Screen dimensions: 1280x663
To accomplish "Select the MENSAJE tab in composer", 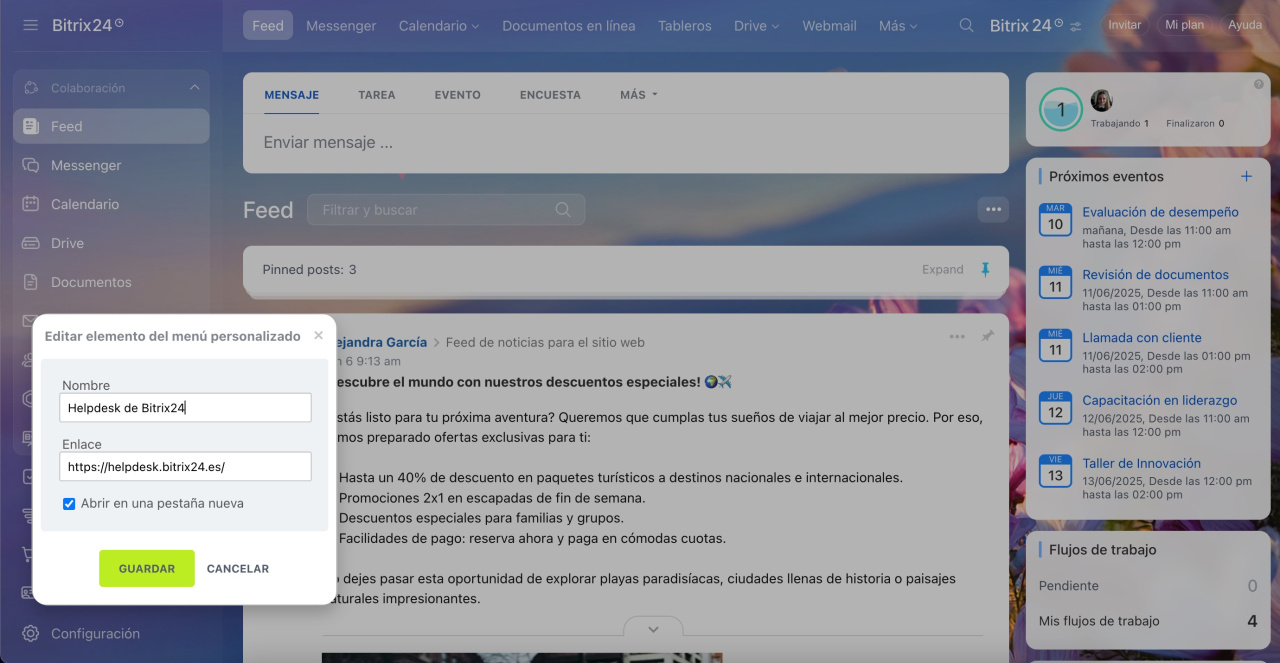I will coord(292,95).
